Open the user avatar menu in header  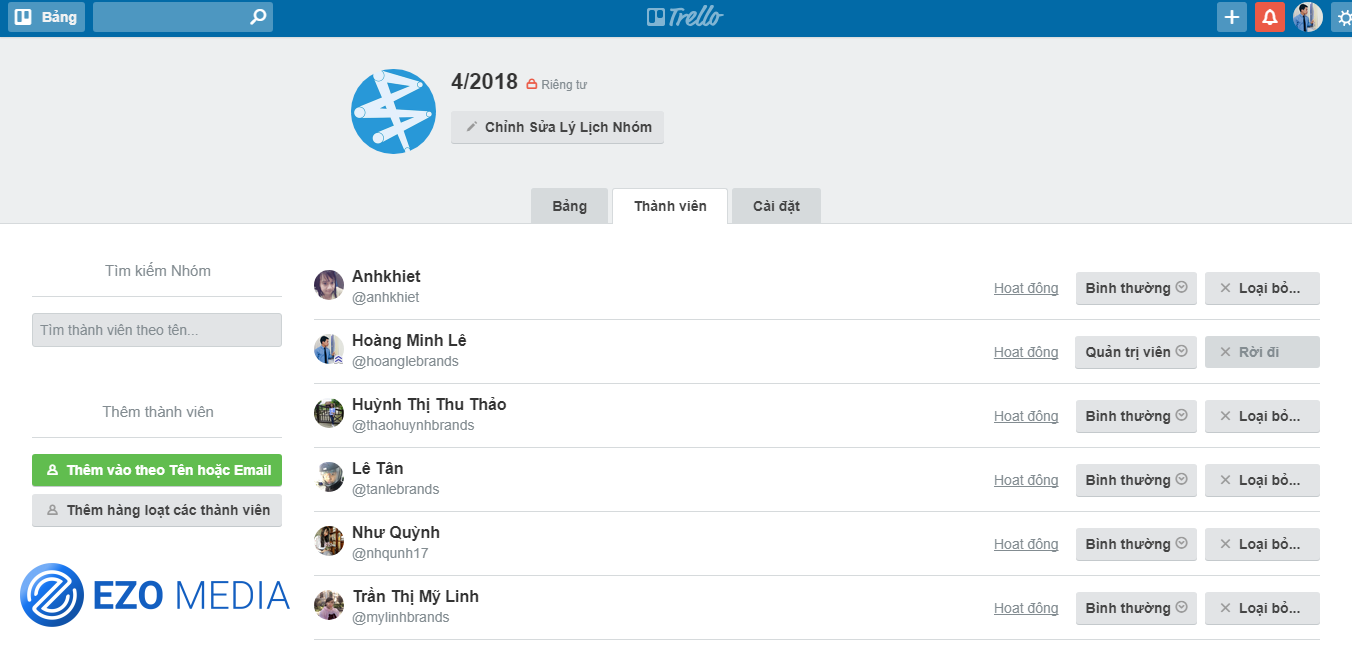pyautogui.click(x=1308, y=17)
